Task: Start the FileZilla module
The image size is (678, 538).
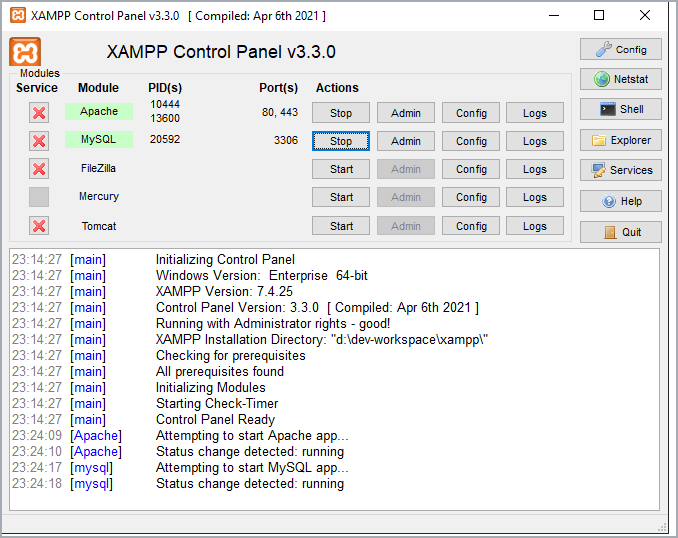Action: 341,169
